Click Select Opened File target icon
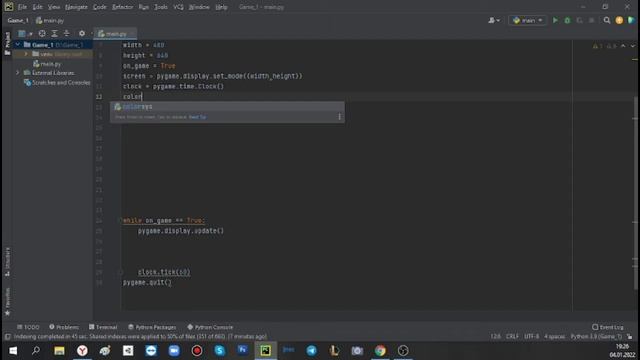Viewport: 640px width, 360px height. click(42, 33)
